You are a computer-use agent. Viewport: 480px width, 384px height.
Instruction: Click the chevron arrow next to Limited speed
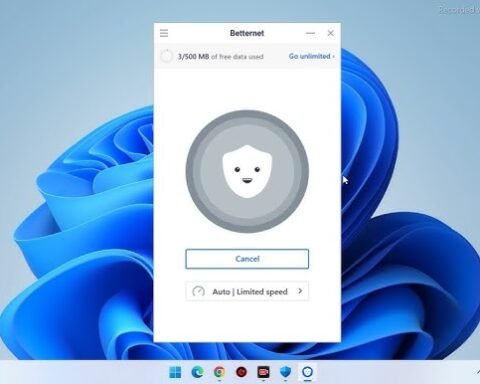[x=300, y=291]
